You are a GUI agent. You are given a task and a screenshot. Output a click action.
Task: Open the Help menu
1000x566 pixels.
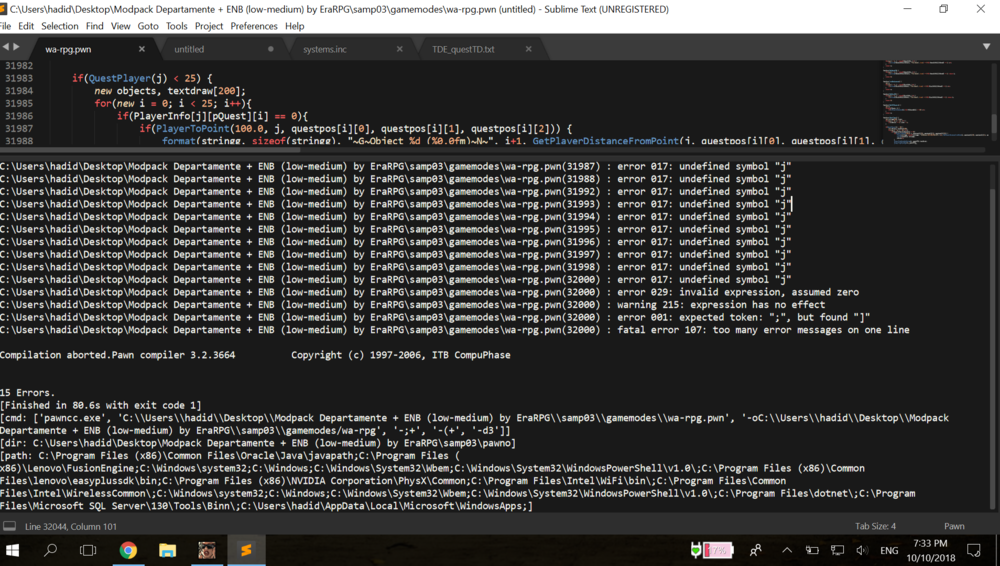point(295,26)
